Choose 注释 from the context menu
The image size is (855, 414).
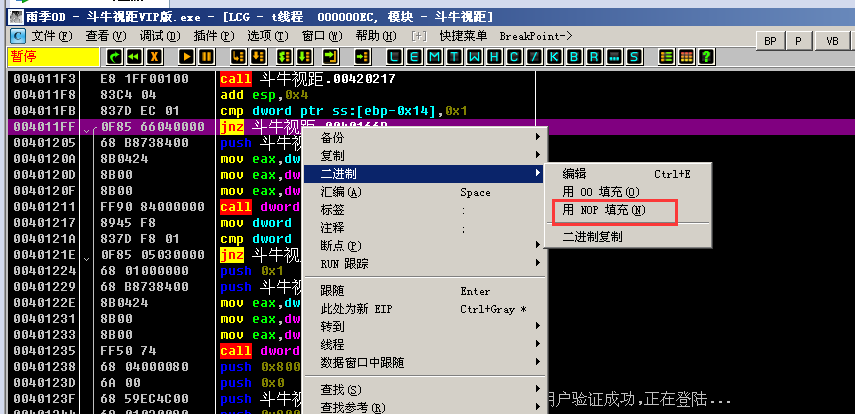click(424, 228)
